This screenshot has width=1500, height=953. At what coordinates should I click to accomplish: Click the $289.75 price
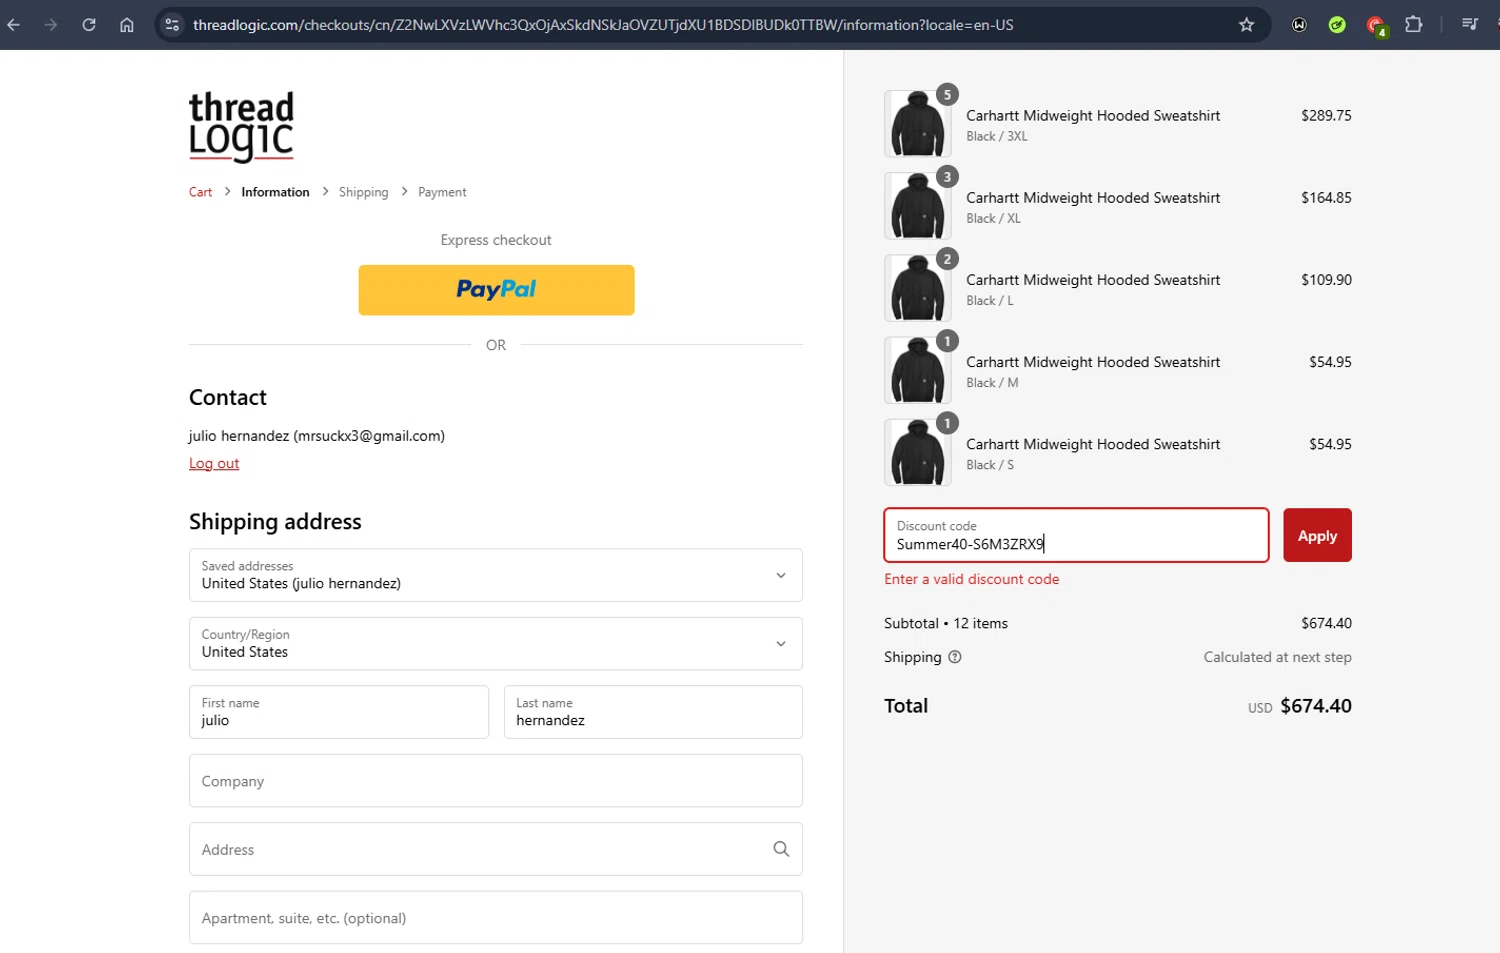click(x=1326, y=116)
